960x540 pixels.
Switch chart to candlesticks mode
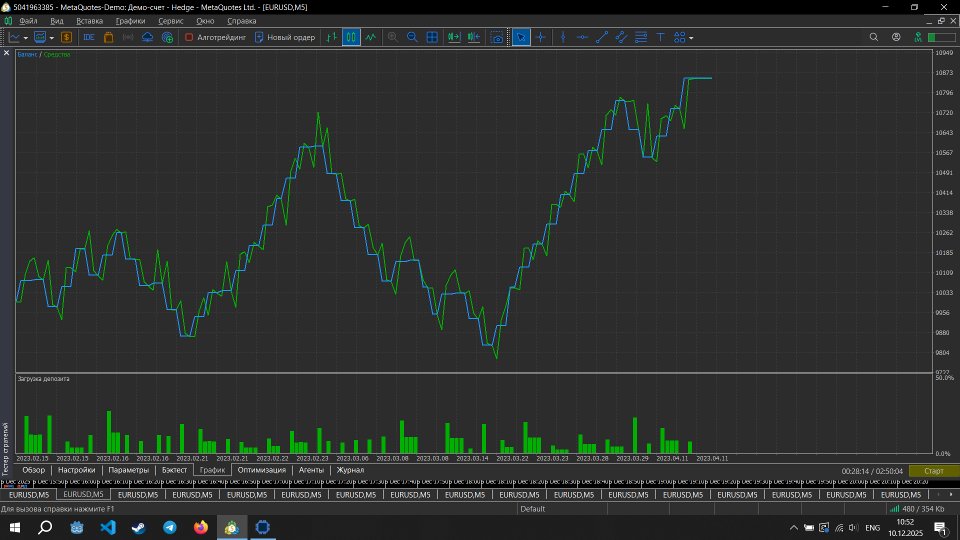coord(351,37)
